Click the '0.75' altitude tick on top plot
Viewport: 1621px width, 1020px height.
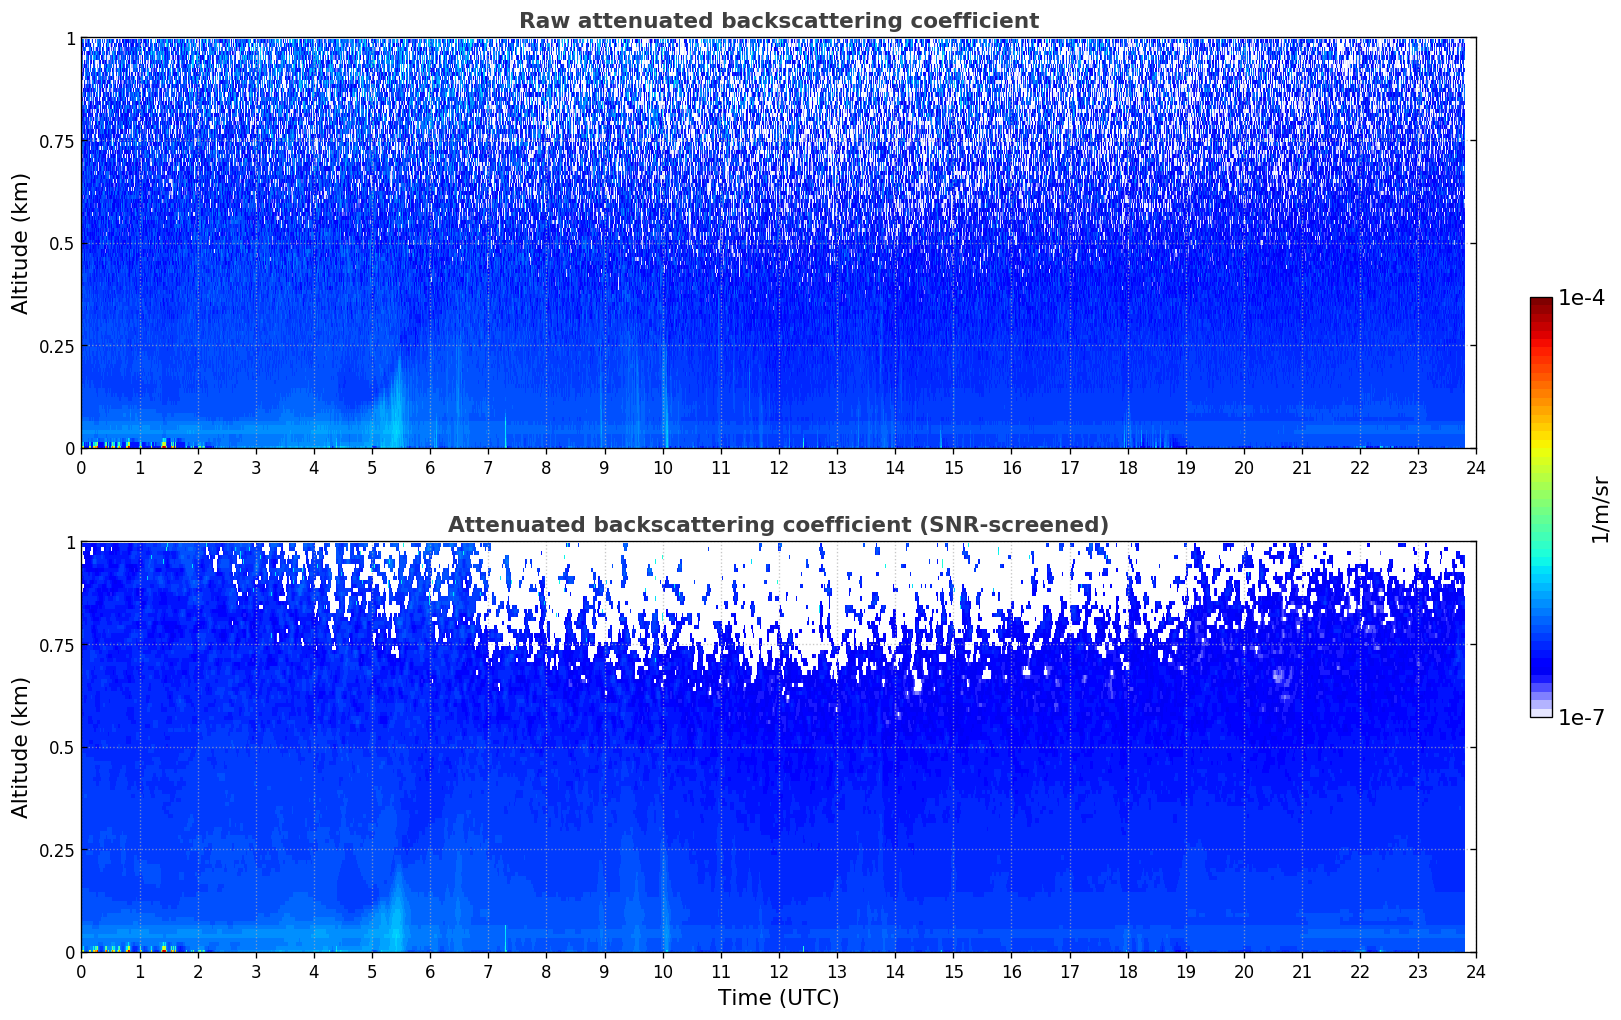pyautogui.click(x=57, y=141)
